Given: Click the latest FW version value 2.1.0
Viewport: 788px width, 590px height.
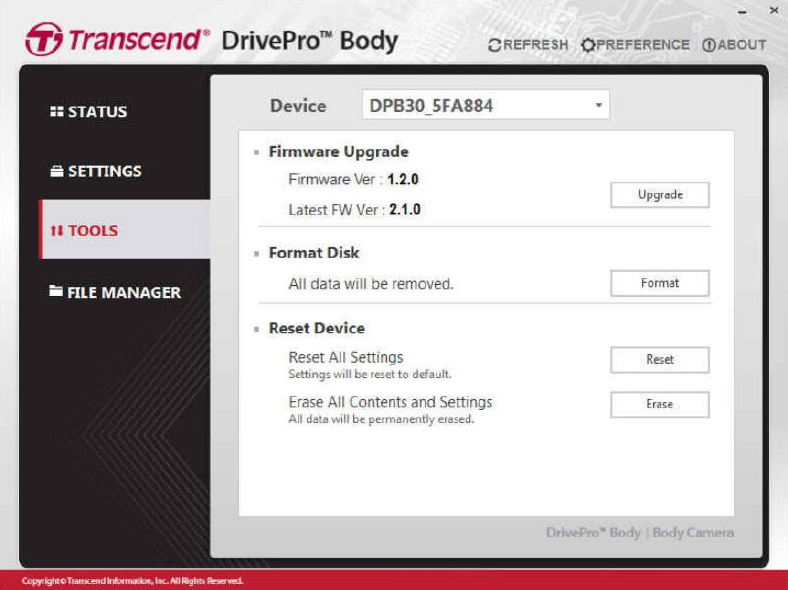Looking at the screenshot, I should point(405,210).
